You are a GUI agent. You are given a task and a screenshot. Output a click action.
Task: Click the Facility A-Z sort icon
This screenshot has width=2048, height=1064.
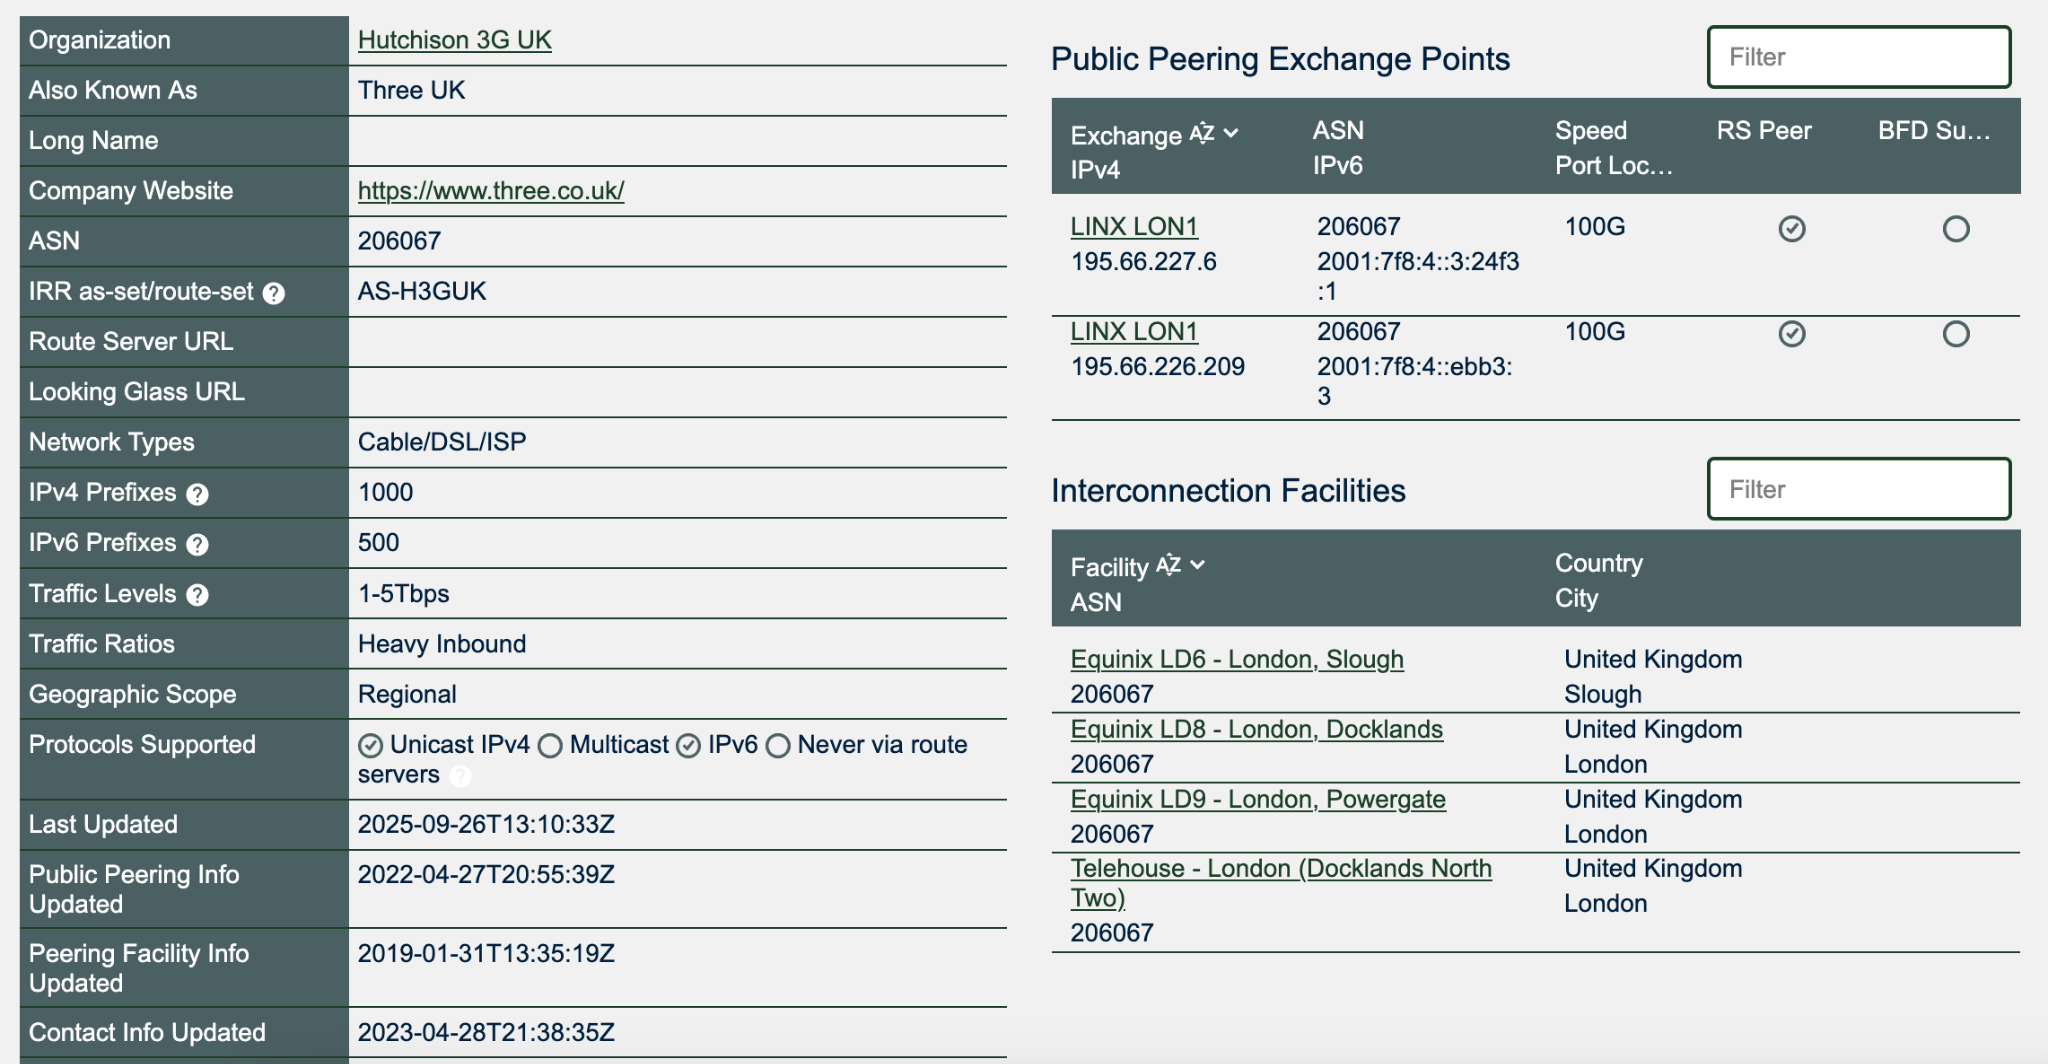pyautogui.click(x=1168, y=566)
